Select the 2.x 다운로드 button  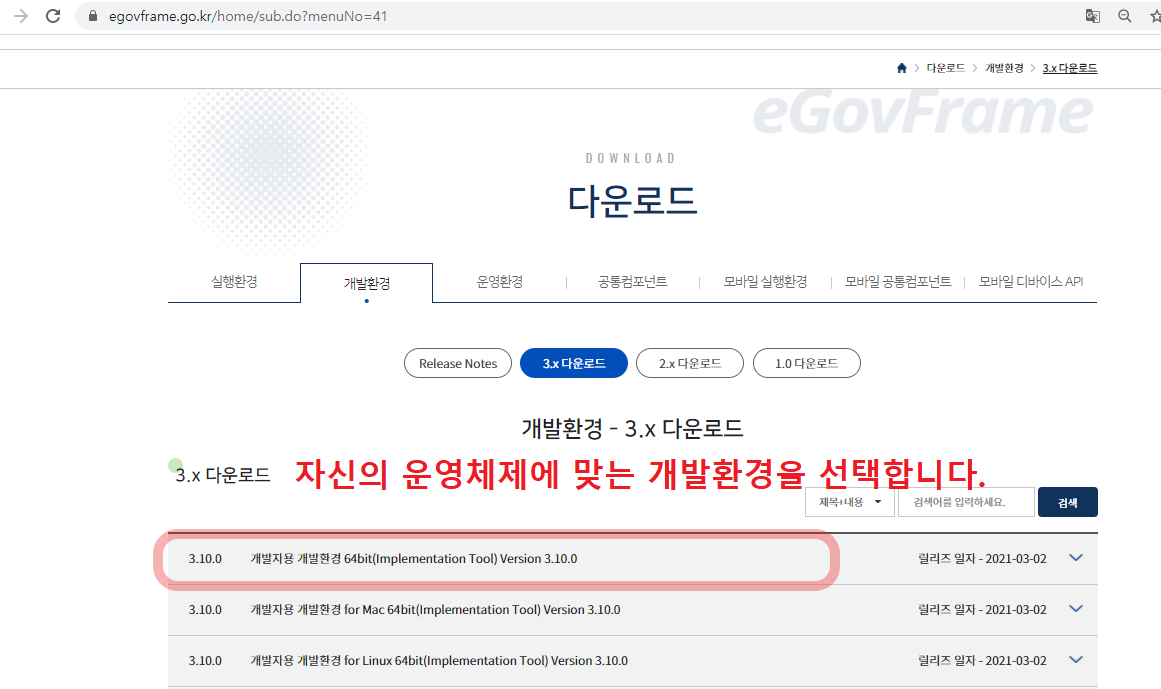pyautogui.click(x=690, y=363)
